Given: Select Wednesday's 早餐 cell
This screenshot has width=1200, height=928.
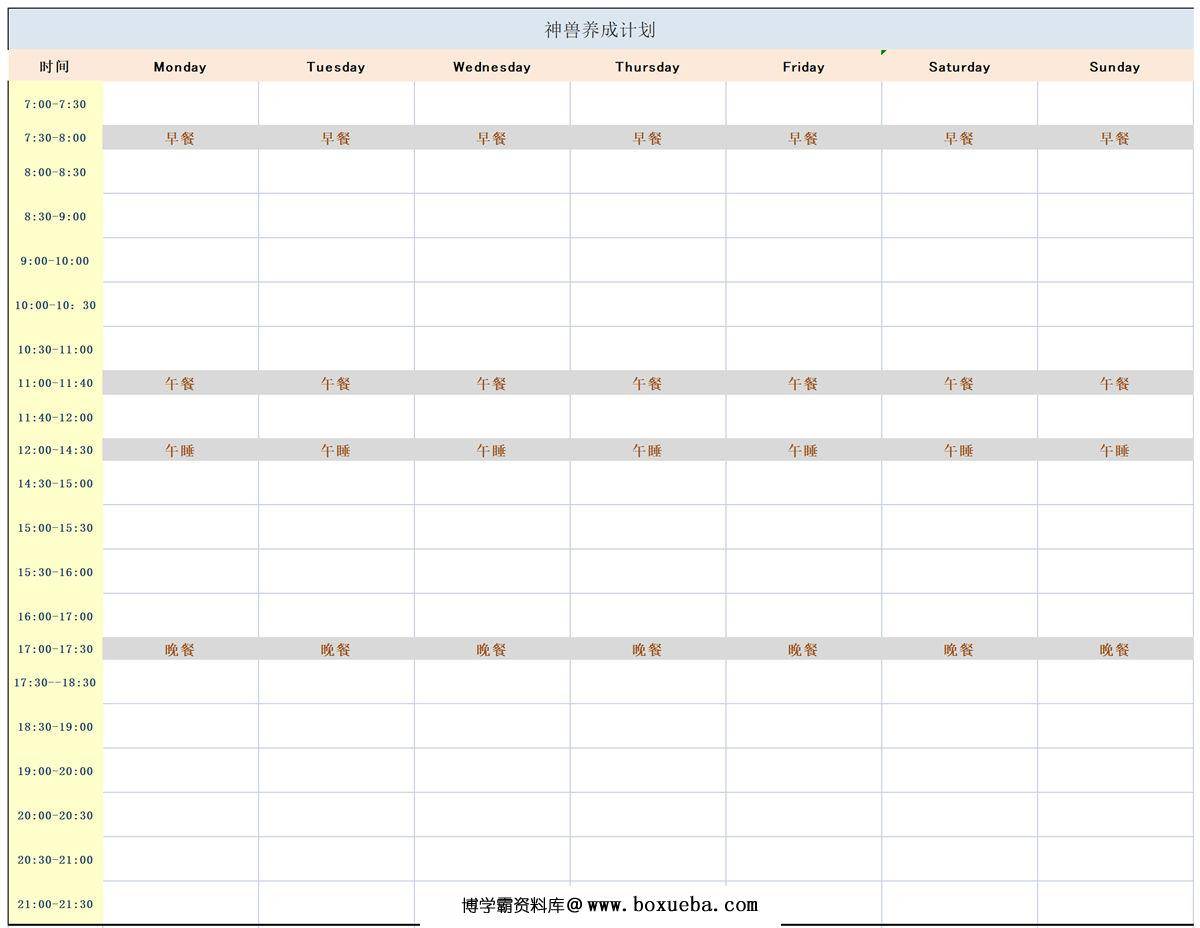Looking at the screenshot, I should [492, 138].
